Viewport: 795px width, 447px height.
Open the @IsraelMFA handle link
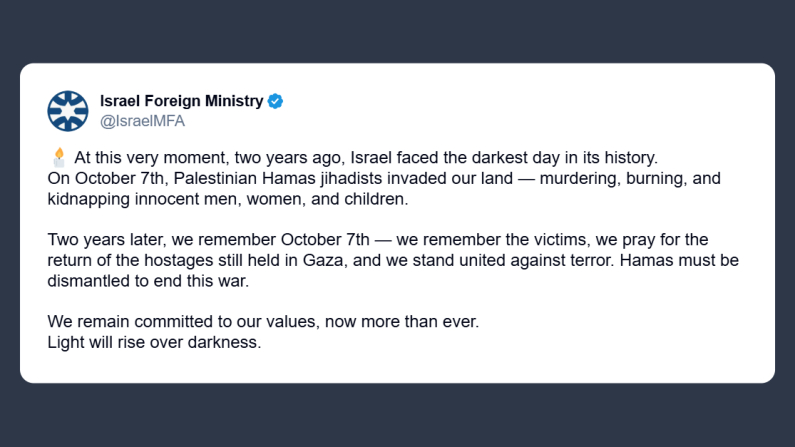tap(142, 121)
